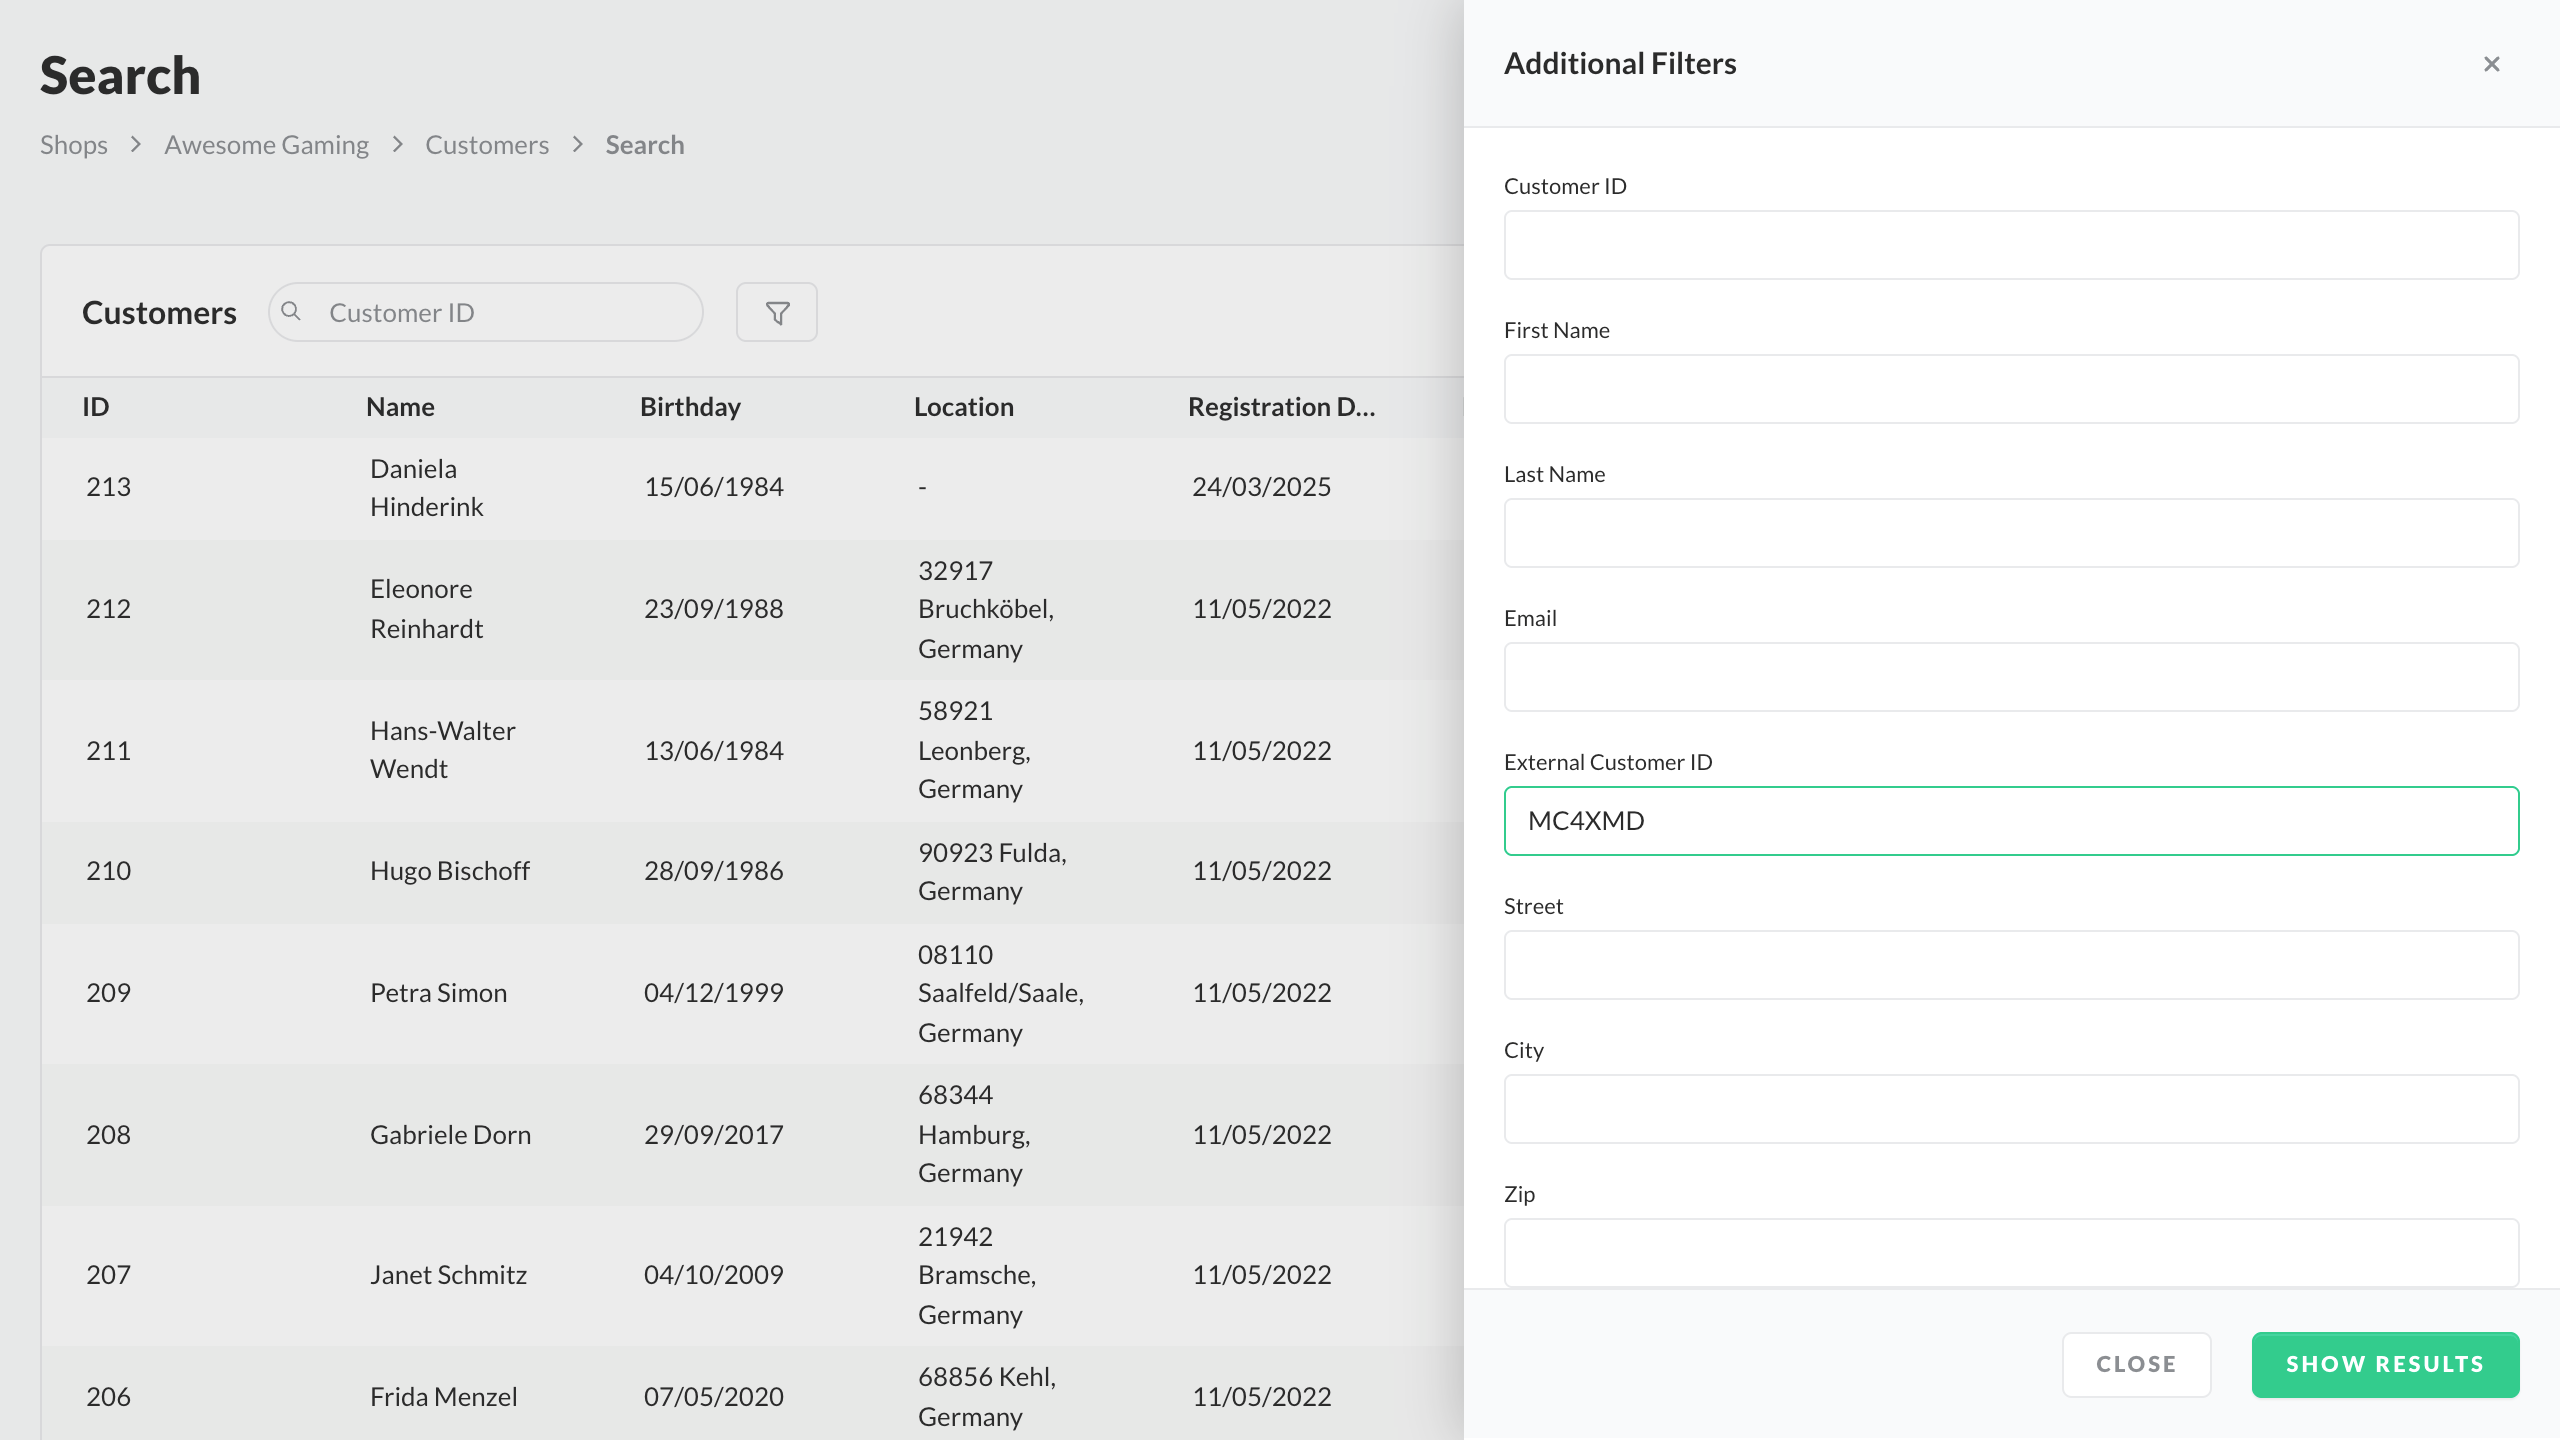The image size is (2560, 1440).
Task: Open the Daniela Hinderink customer row
Action: (426, 488)
